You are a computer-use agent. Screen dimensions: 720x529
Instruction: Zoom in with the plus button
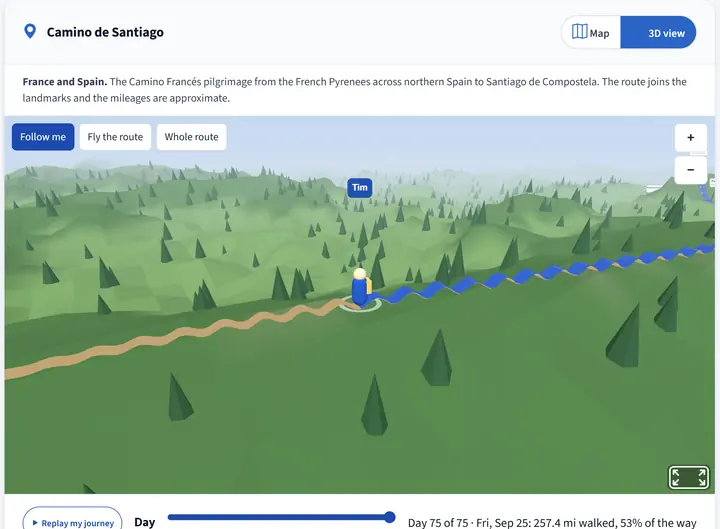[690, 137]
